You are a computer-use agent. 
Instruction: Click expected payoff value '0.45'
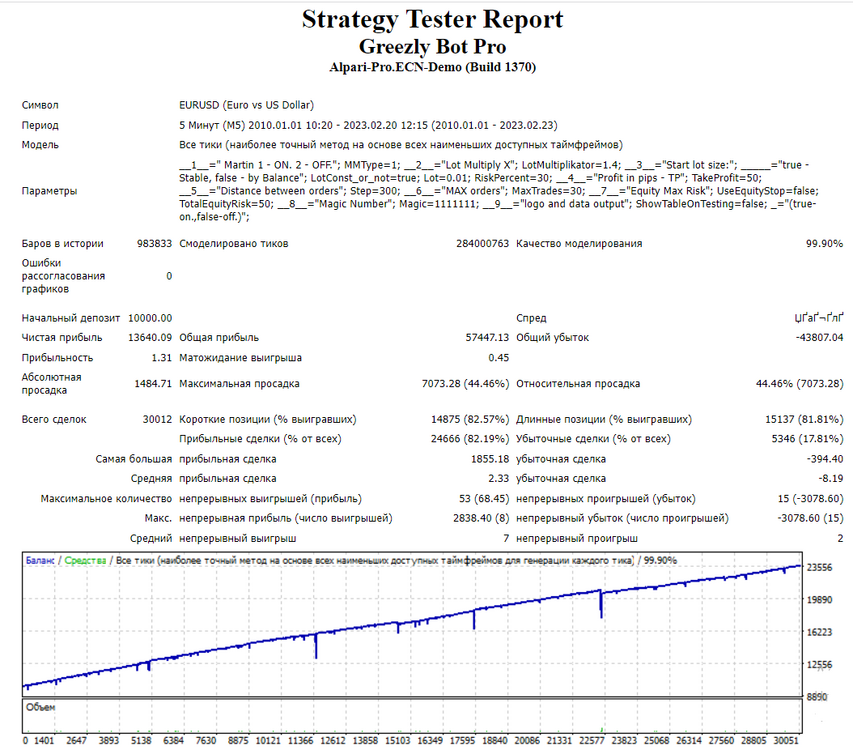pyautogui.click(x=499, y=358)
